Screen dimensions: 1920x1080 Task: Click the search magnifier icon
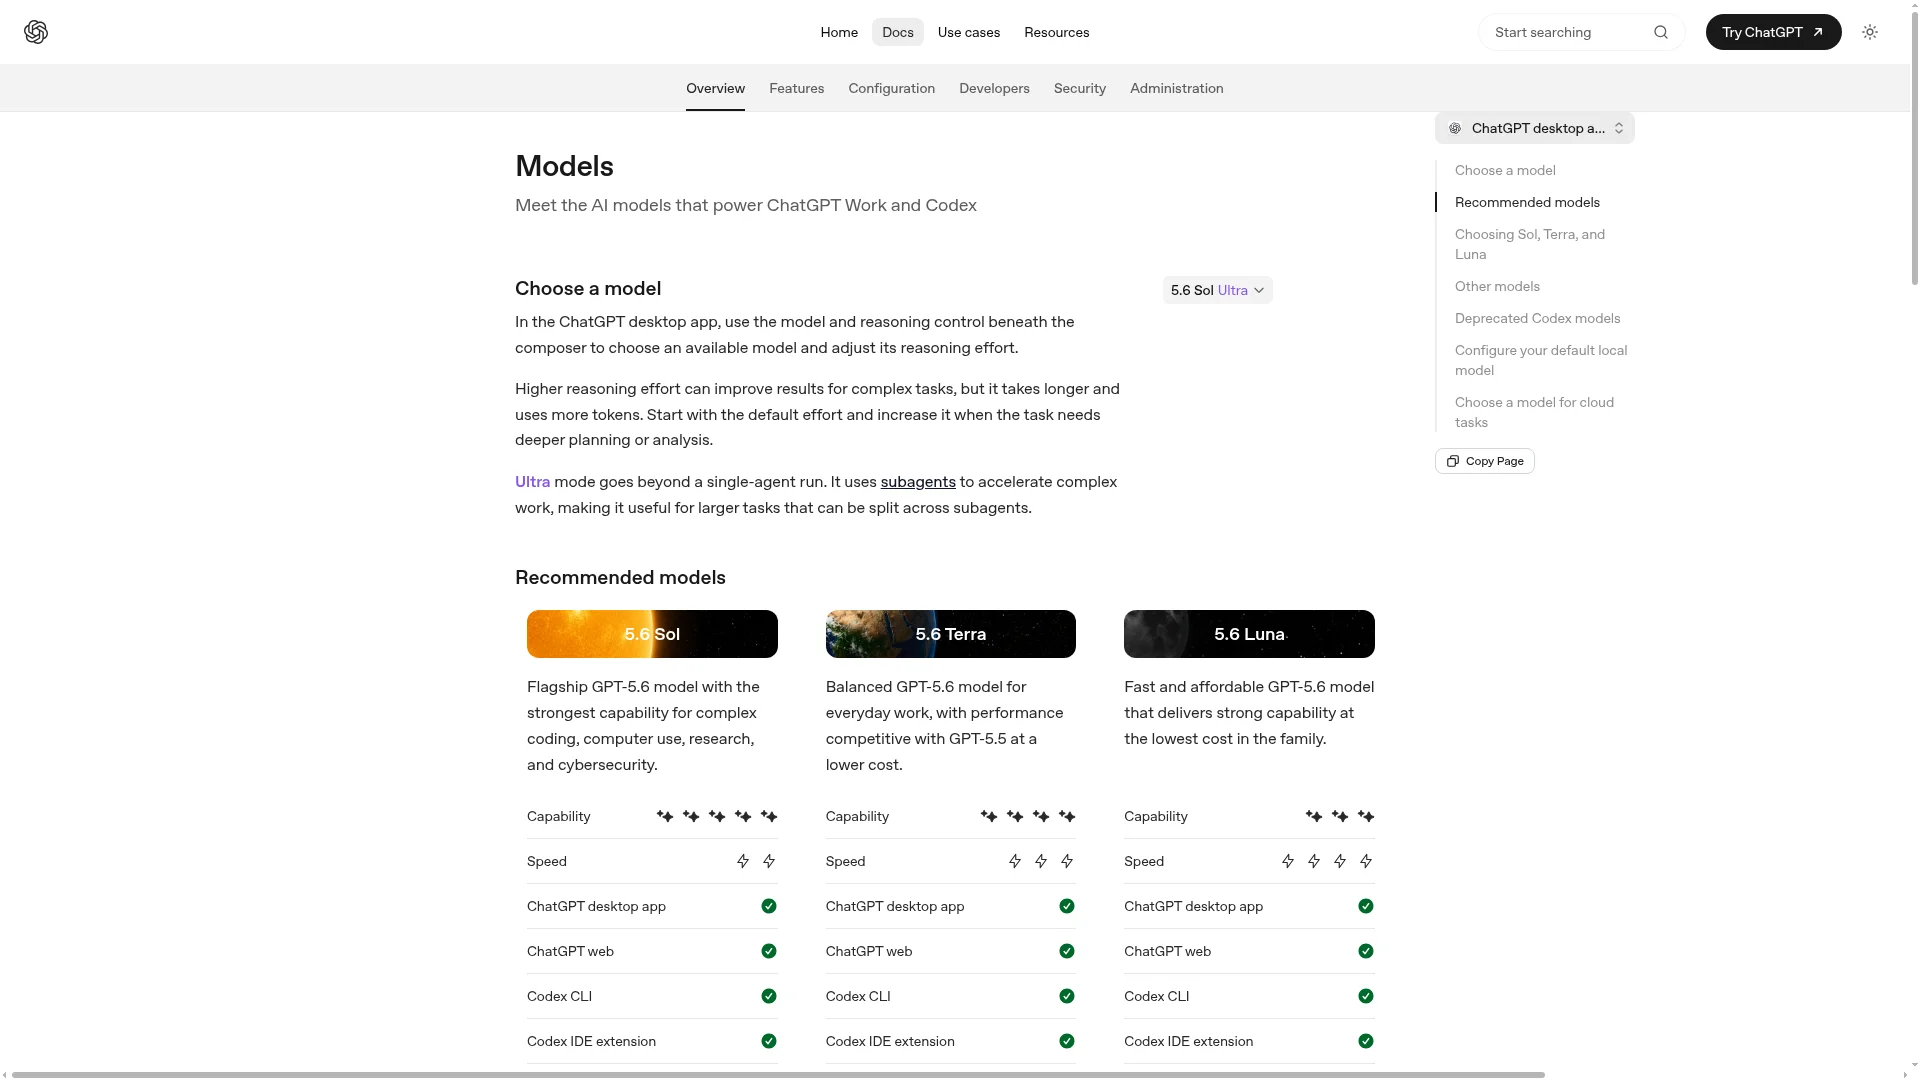1661,32
